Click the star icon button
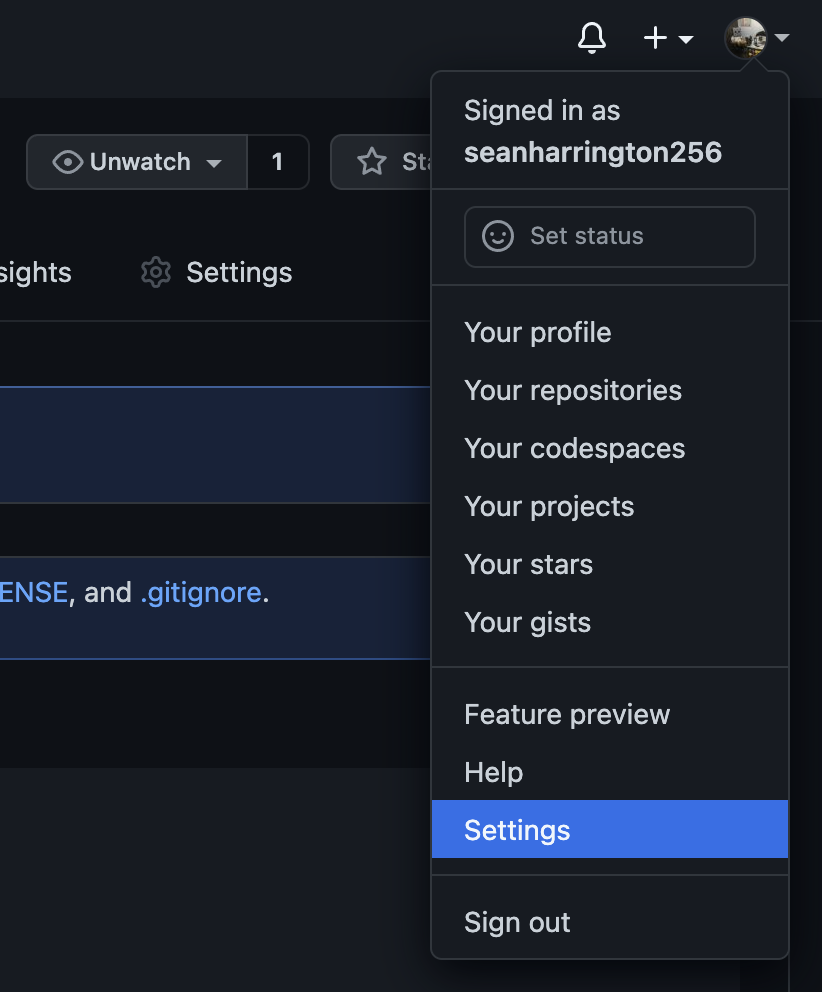 coord(371,162)
